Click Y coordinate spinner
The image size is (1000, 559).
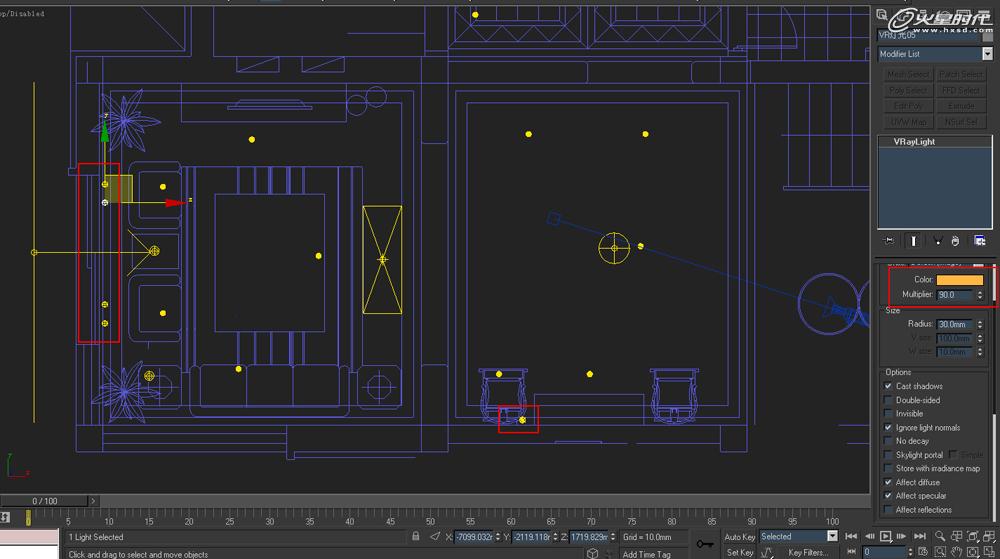(555, 537)
